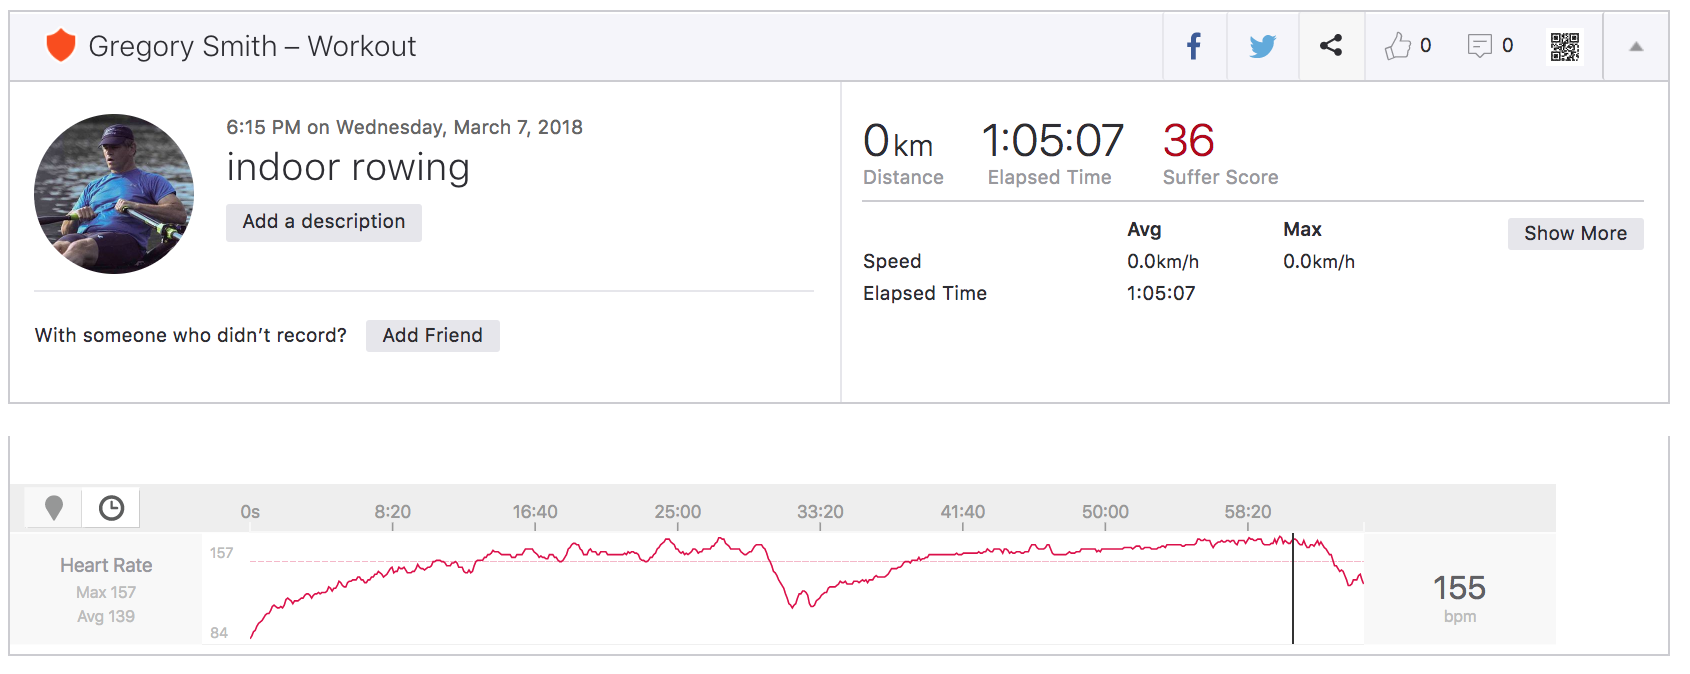Click the Add Friend button
Image resolution: width=1690 pixels, height=674 pixels.
(x=432, y=336)
